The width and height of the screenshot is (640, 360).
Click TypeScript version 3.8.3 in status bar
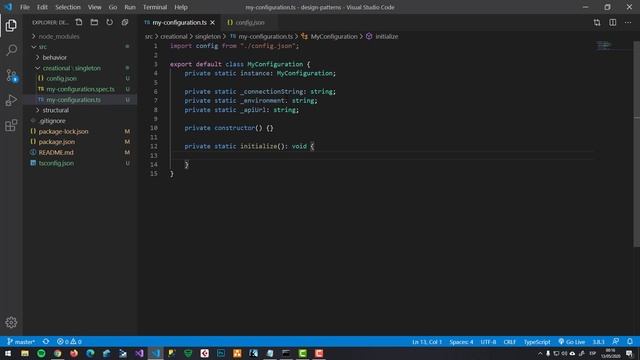point(598,342)
